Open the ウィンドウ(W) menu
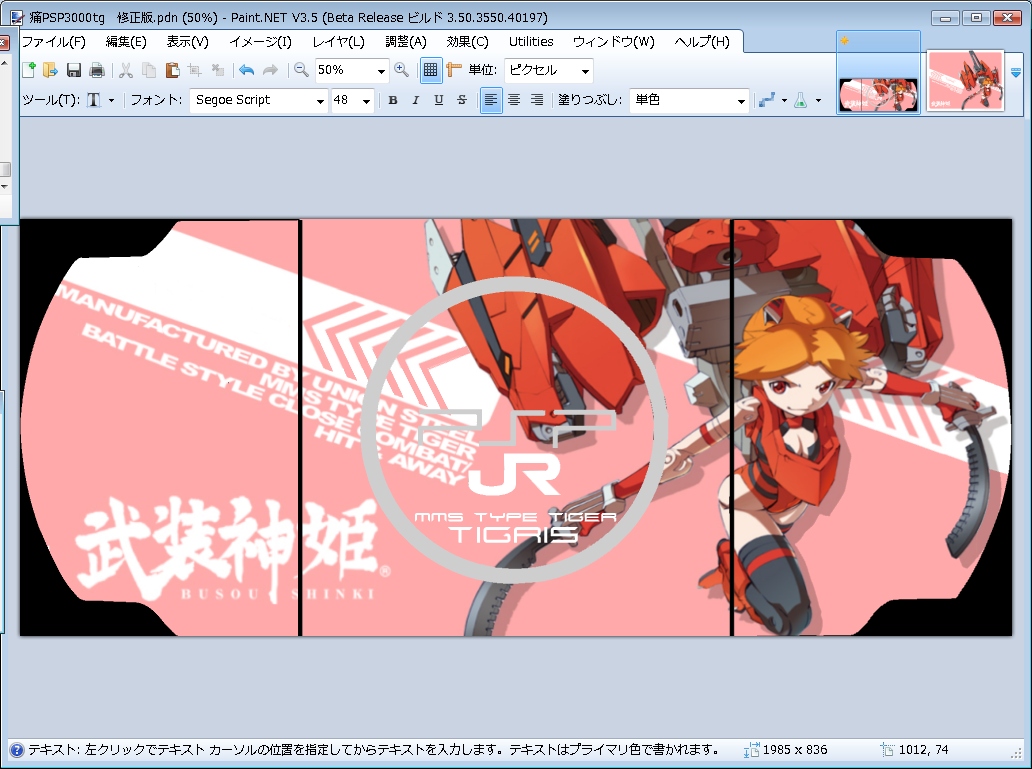Screen dimensions: 1032x769 [613, 41]
